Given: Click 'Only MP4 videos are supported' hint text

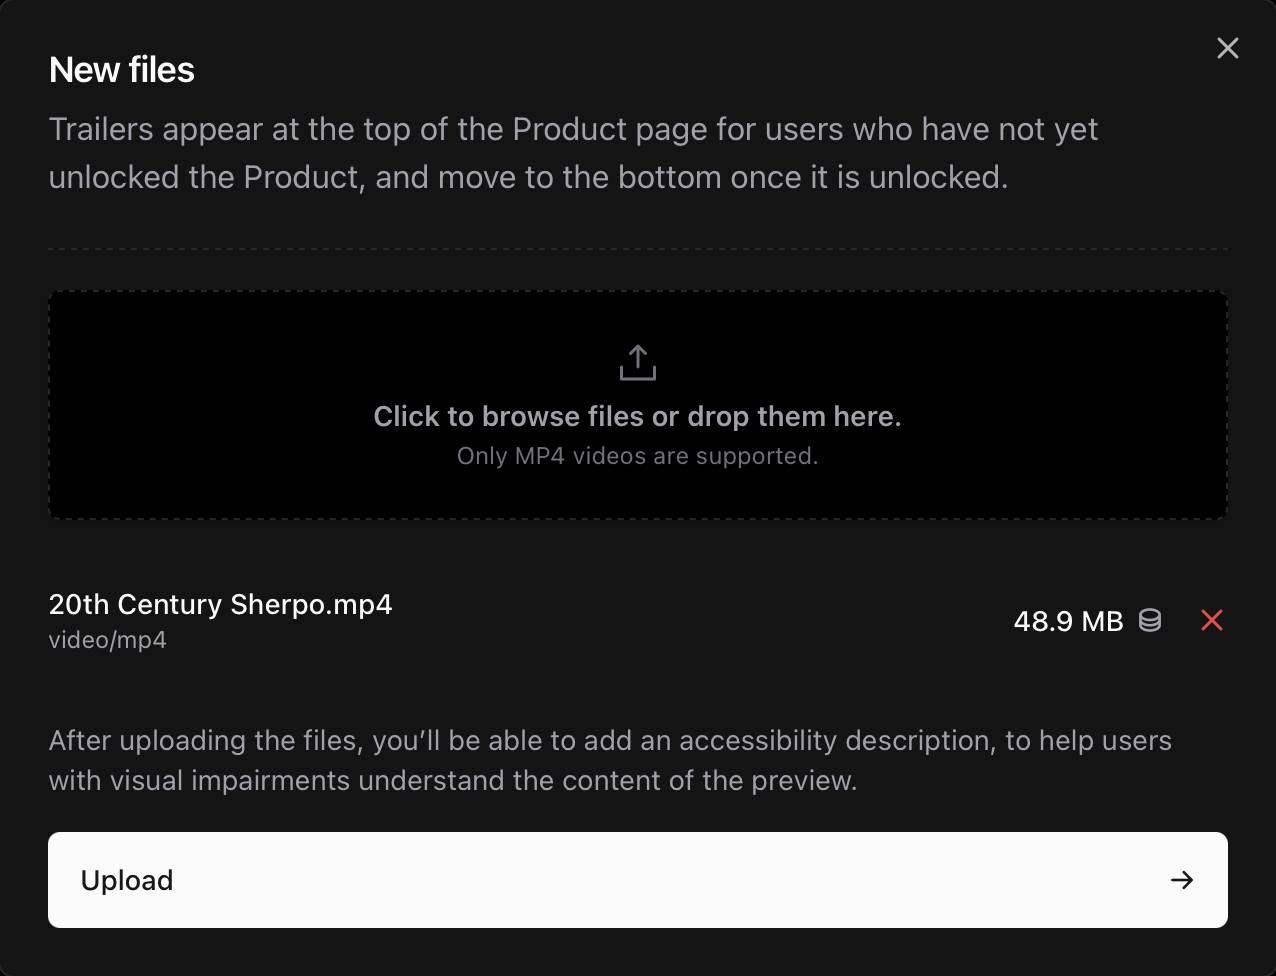Looking at the screenshot, I should (x=636, y=455).
